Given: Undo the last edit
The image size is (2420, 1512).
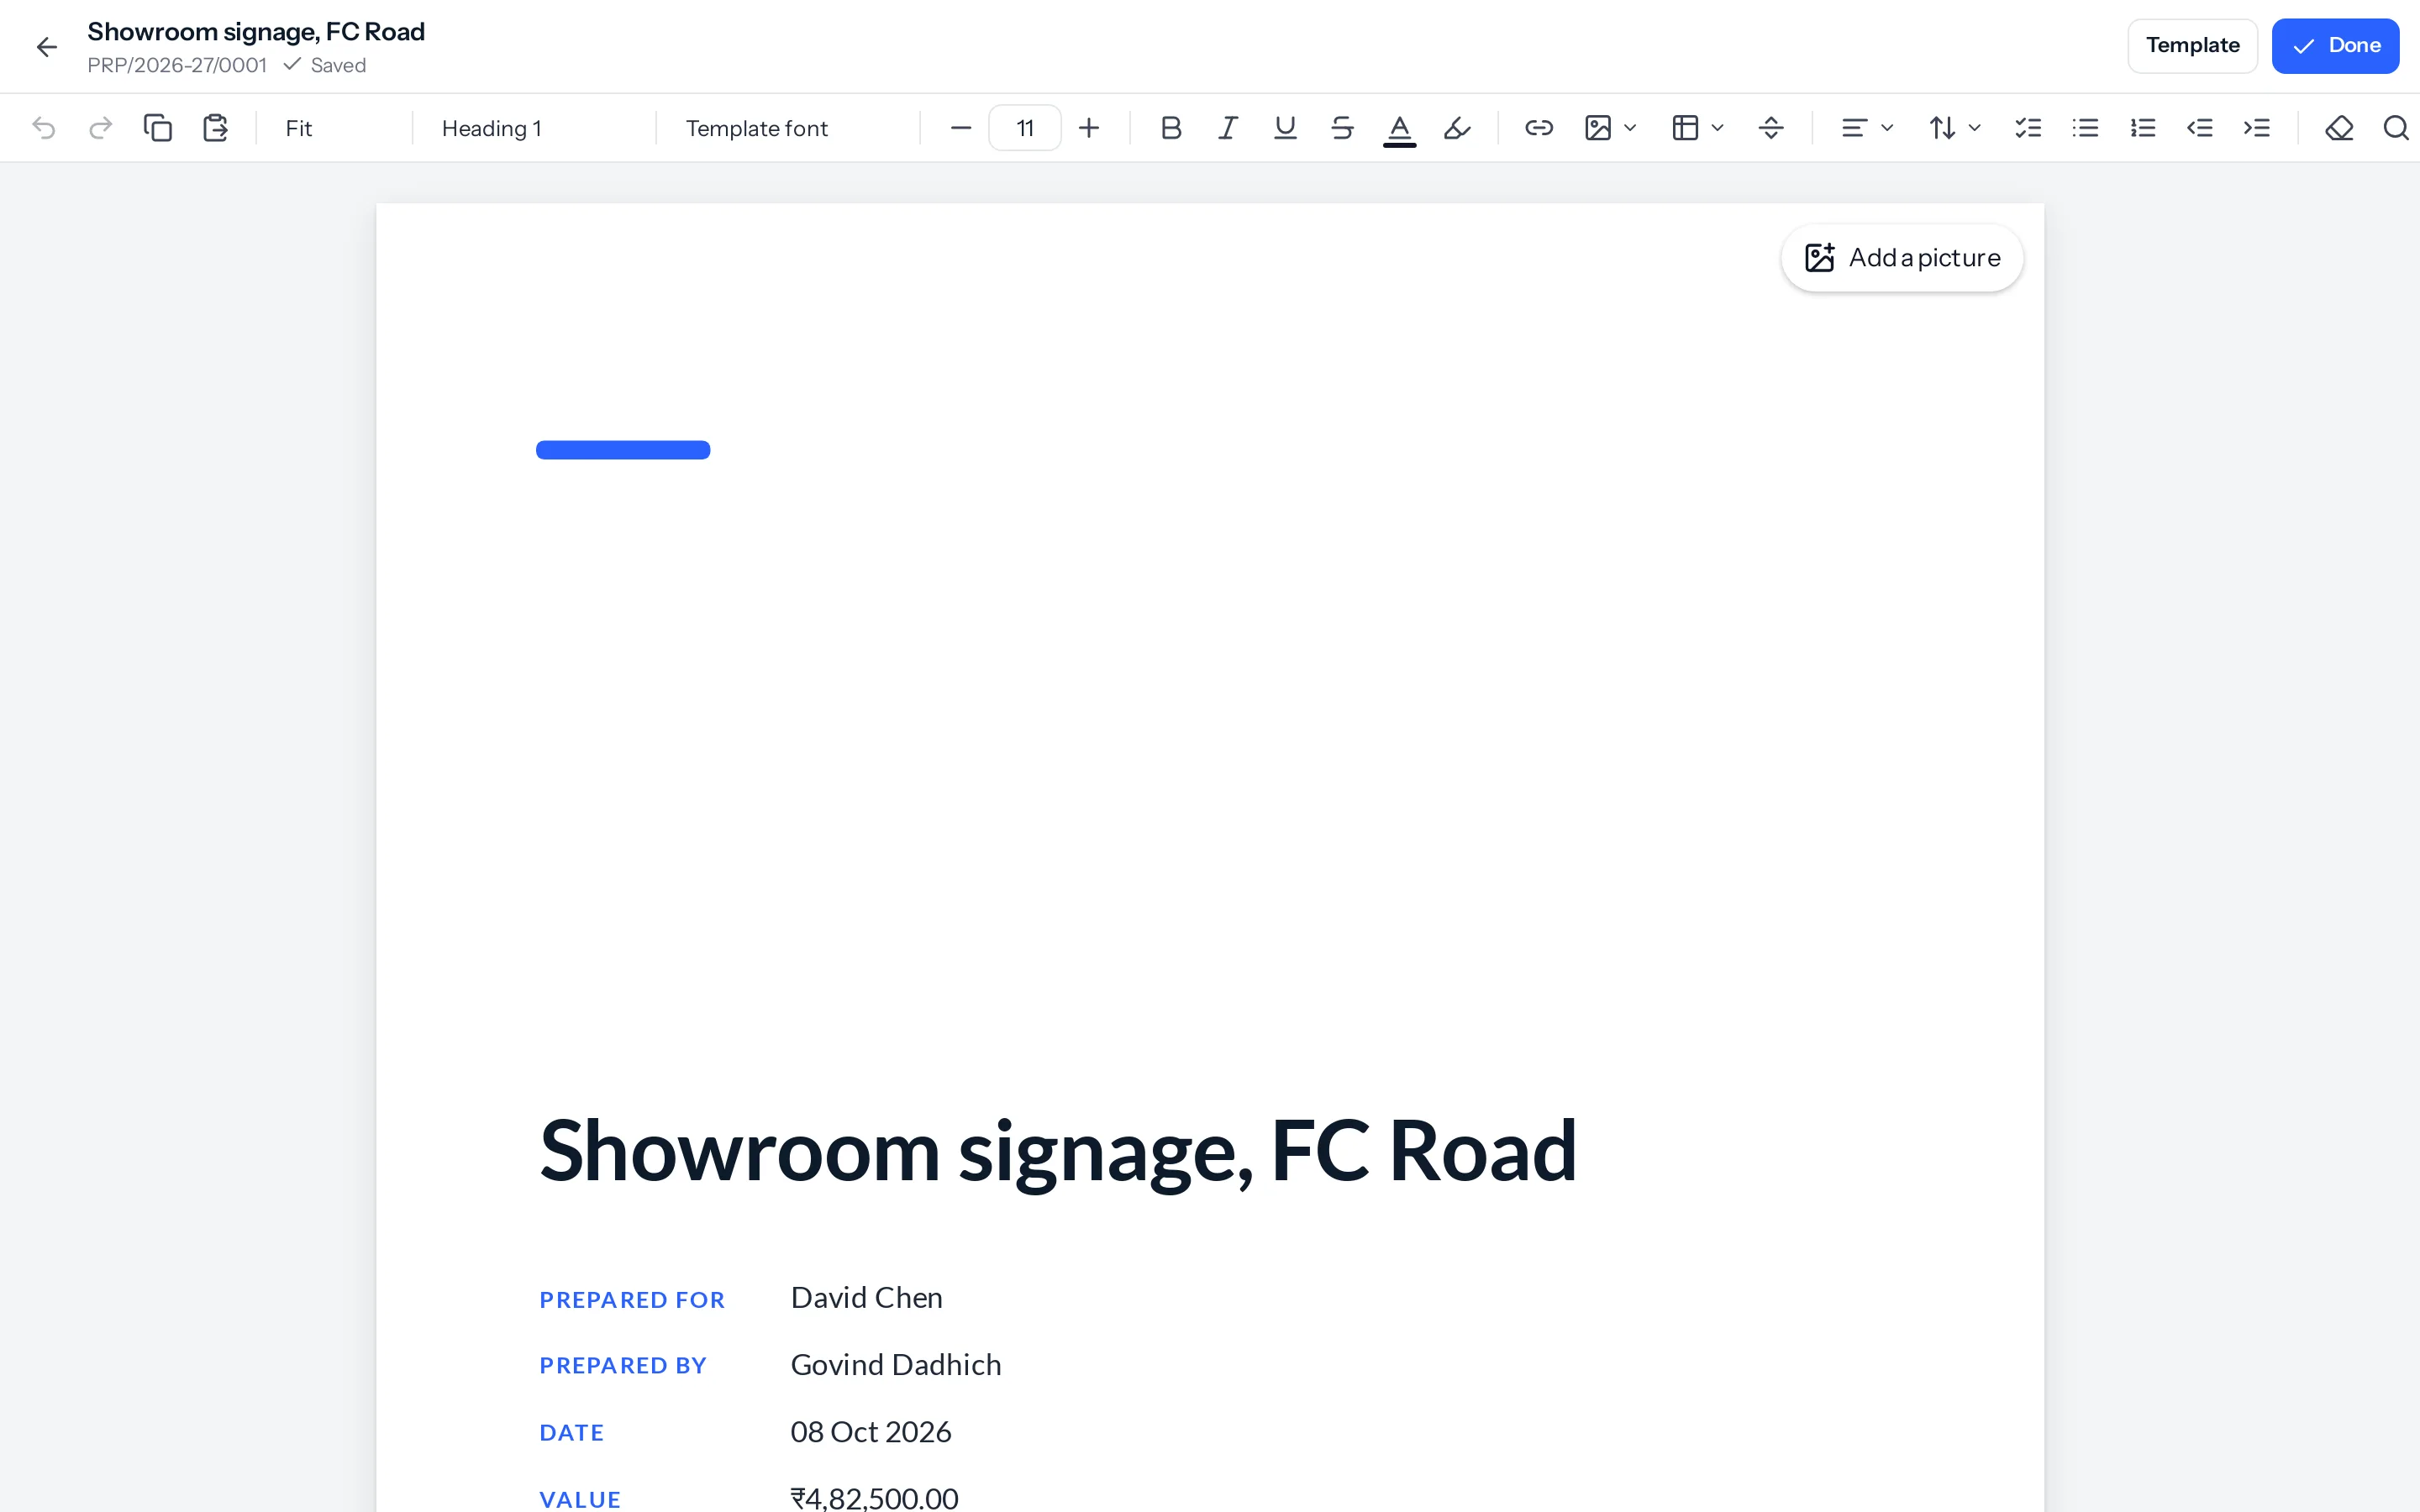Looking at the screenshot, I should tap(43, 128).
